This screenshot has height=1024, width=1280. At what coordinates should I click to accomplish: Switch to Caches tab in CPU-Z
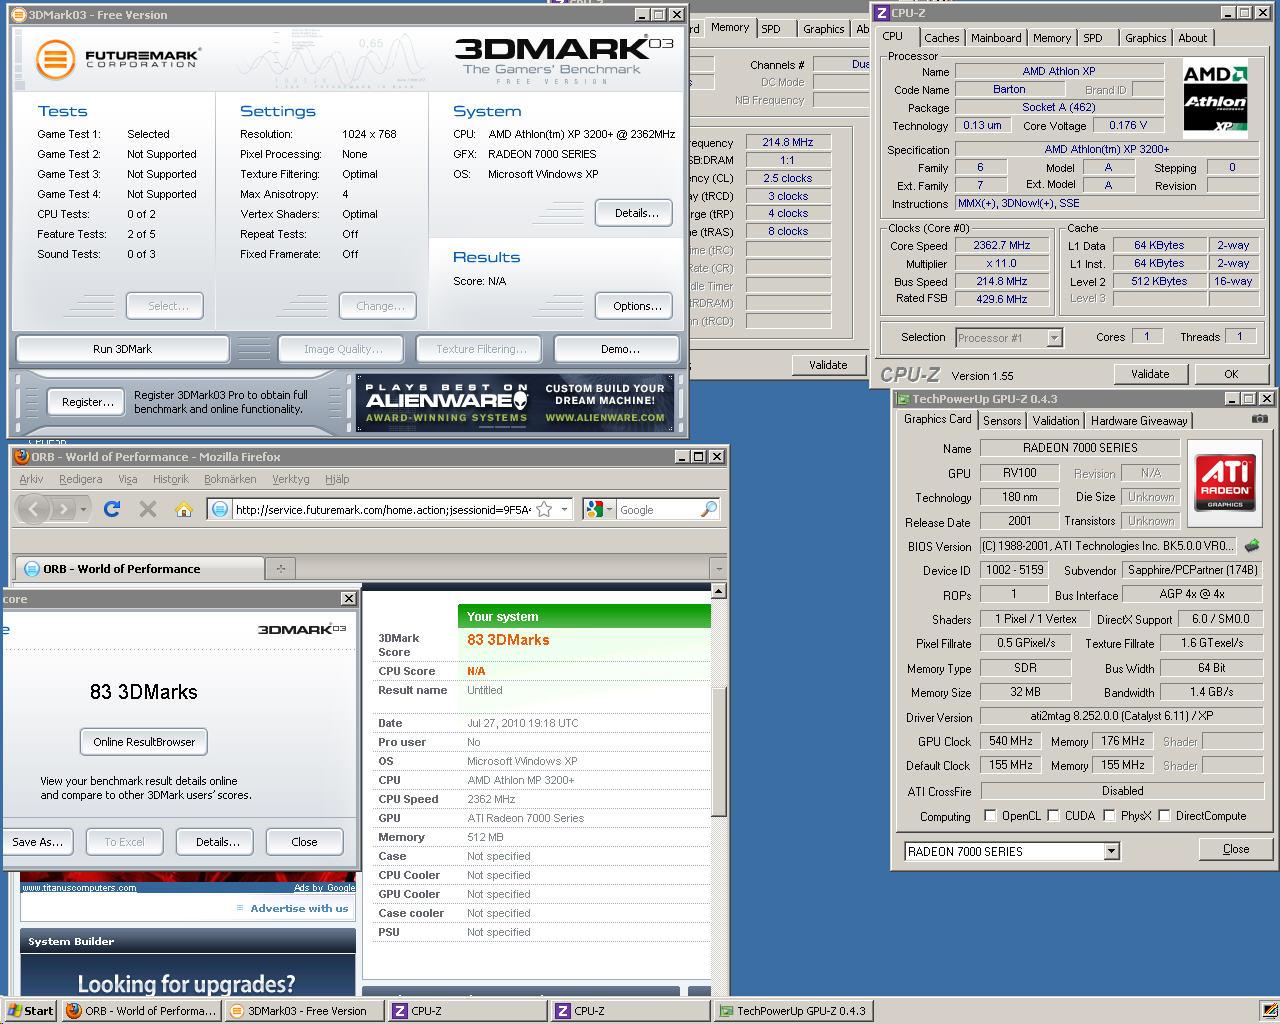click(941, 38)
